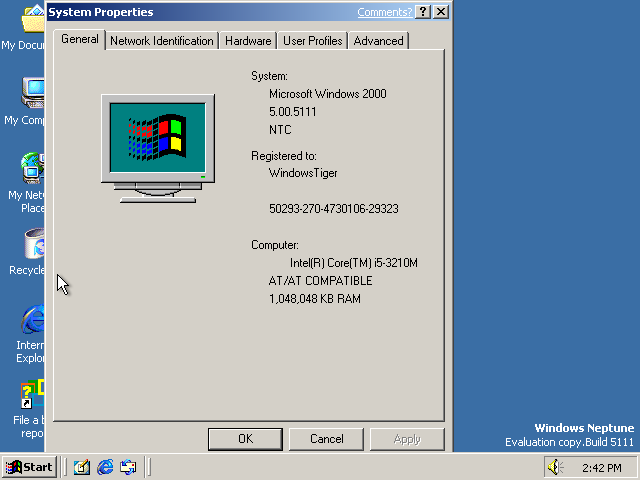Click the 'Intel(R) Core(TM) i5-3210M' text

click(x=353, y=263)
